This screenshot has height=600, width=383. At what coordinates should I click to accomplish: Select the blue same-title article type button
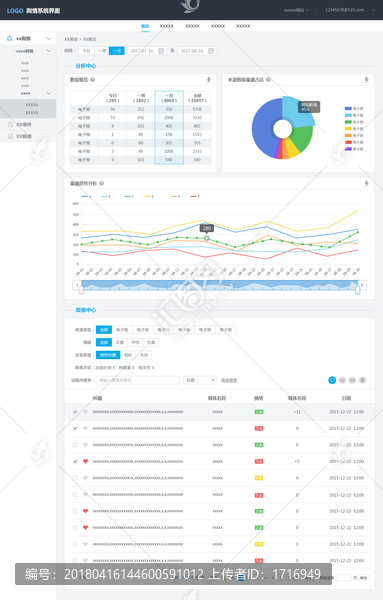click(x=108, y=355)
